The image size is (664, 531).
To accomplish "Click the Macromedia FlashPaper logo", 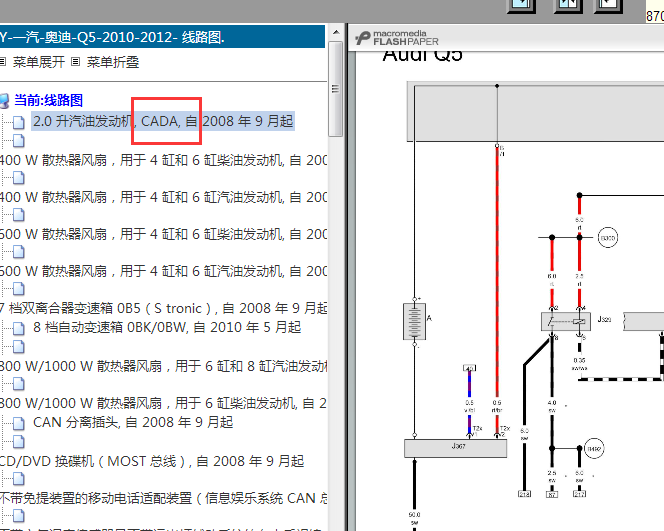I will (397, 38).
